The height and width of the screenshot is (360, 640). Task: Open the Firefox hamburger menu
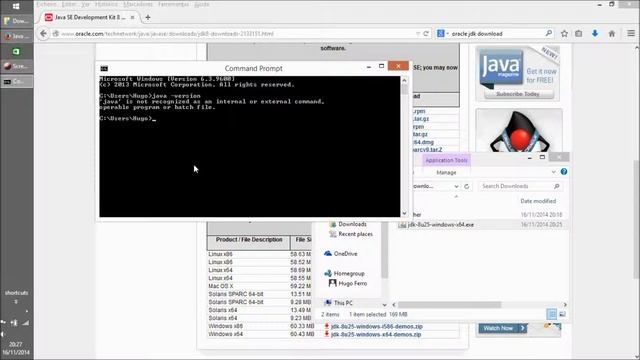pyautogui.click(x=631, y=33)
